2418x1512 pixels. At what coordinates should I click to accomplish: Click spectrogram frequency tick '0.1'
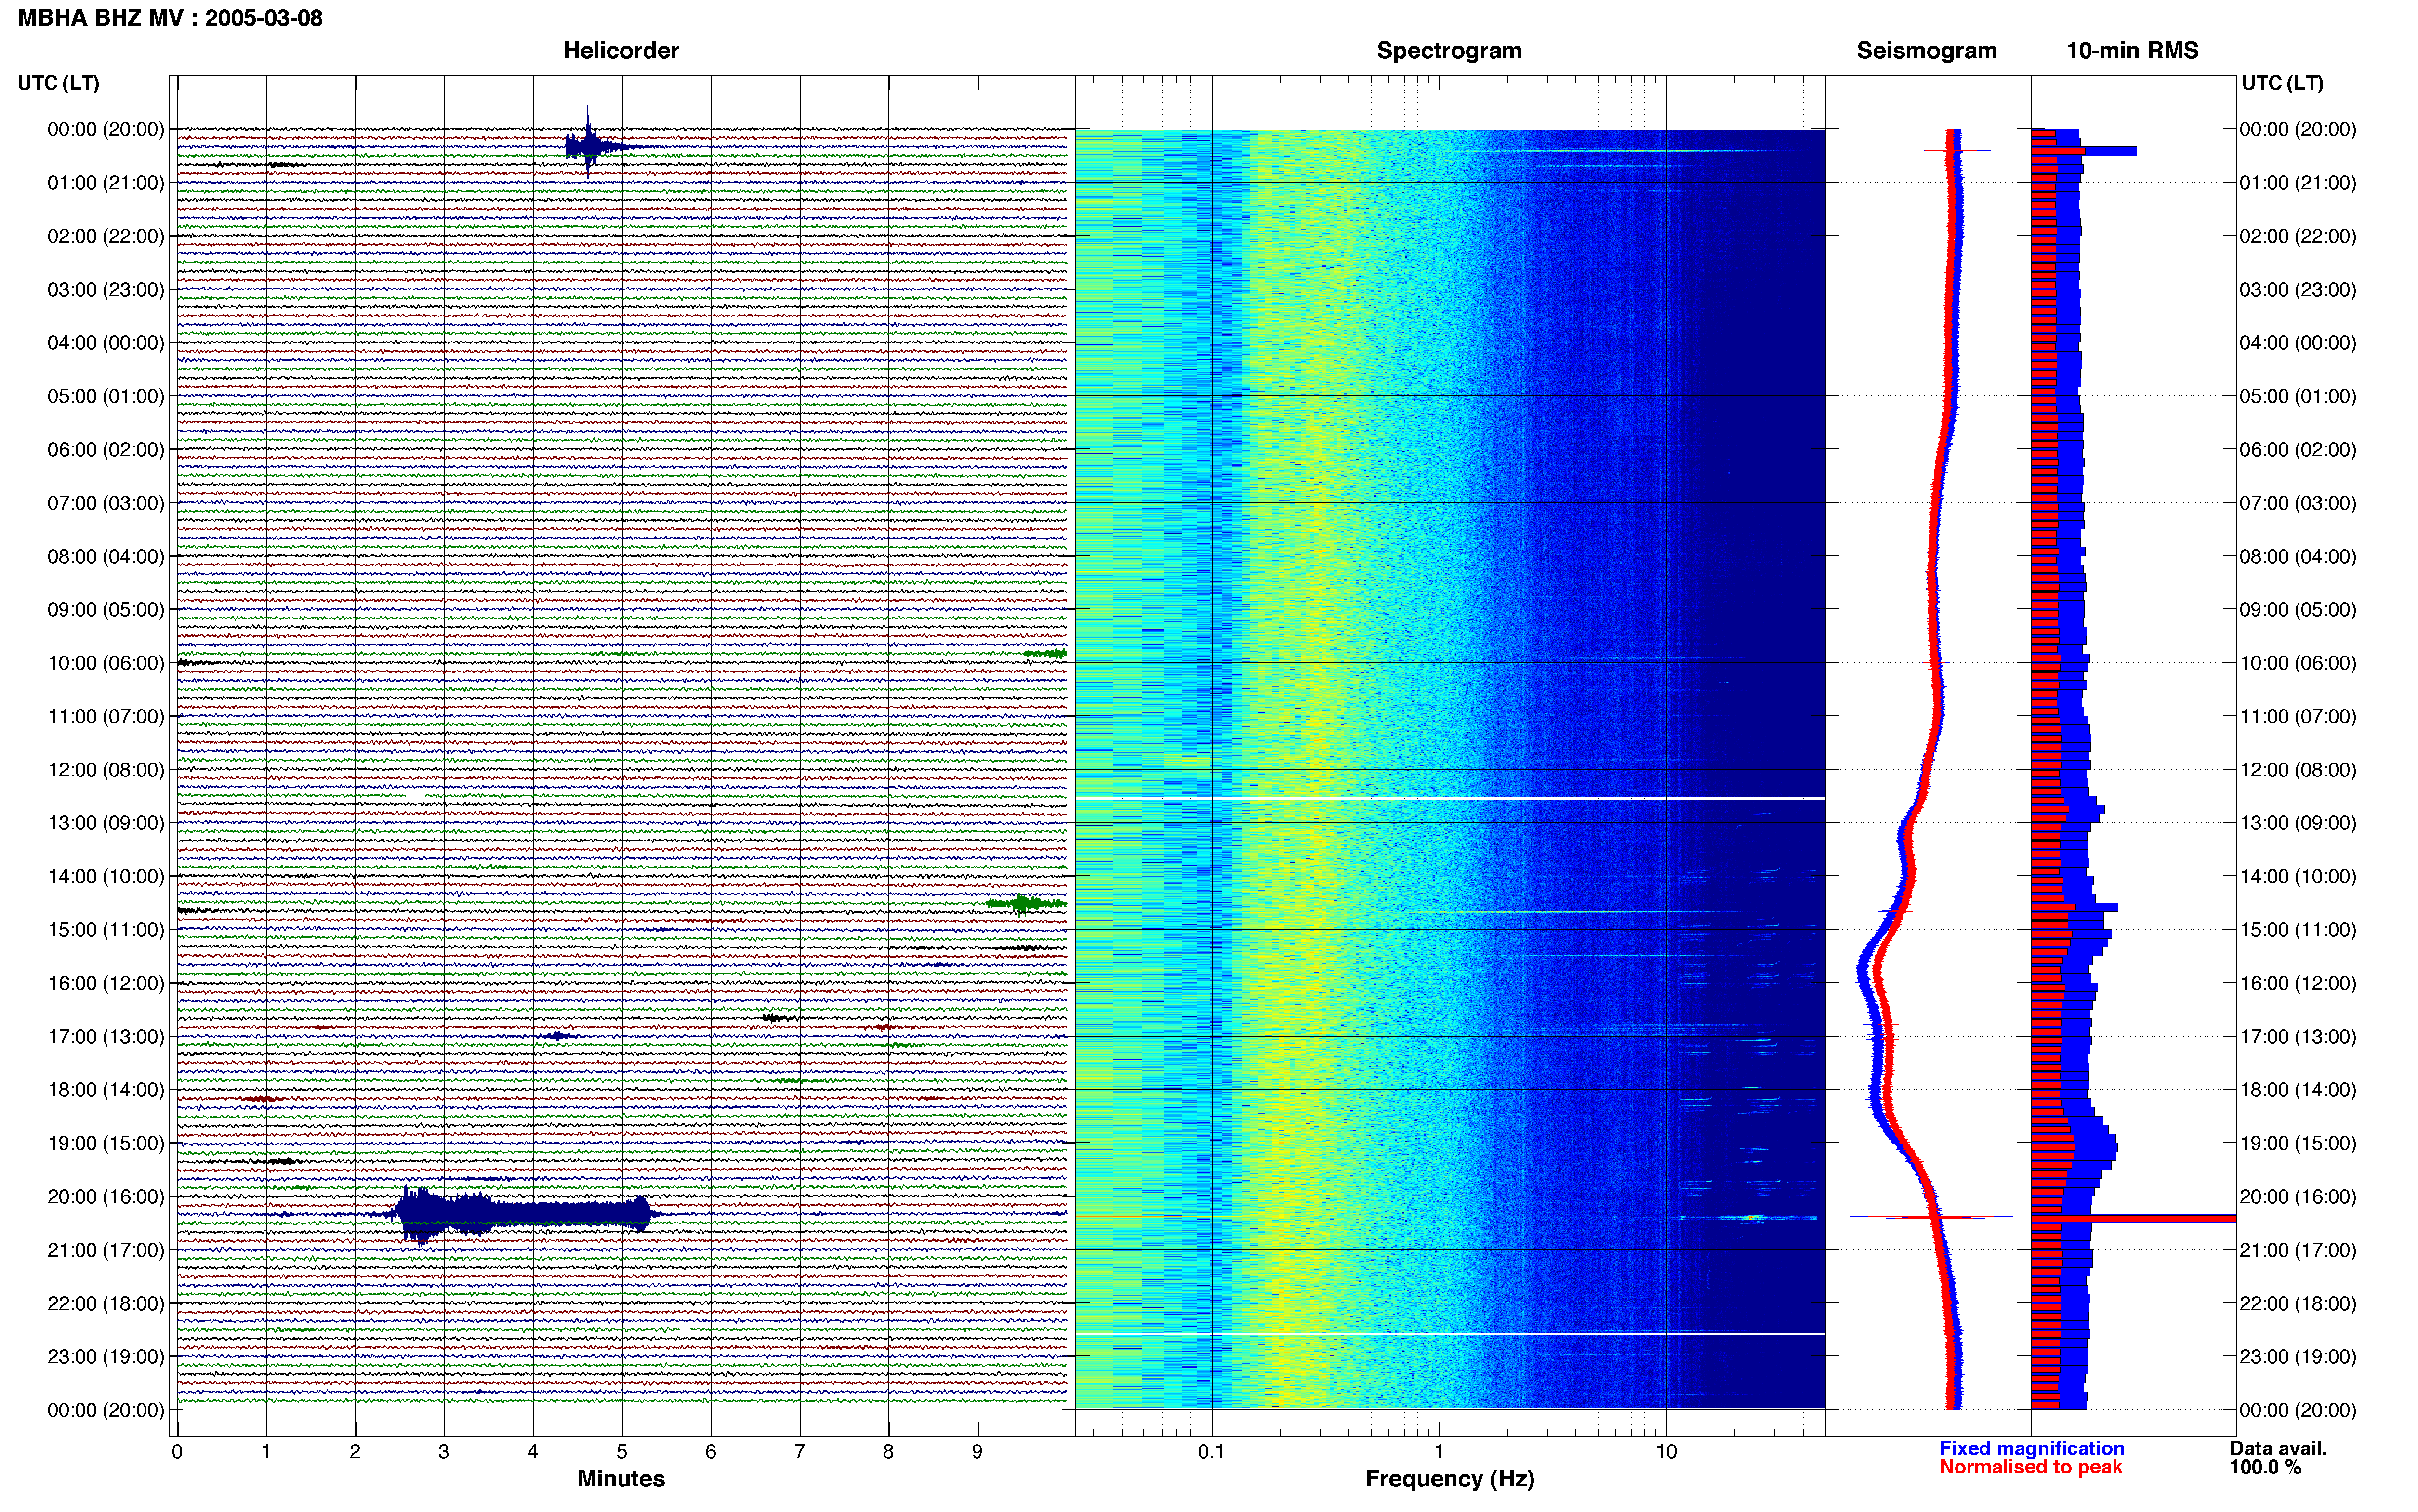click(x=1211, y=1452)
